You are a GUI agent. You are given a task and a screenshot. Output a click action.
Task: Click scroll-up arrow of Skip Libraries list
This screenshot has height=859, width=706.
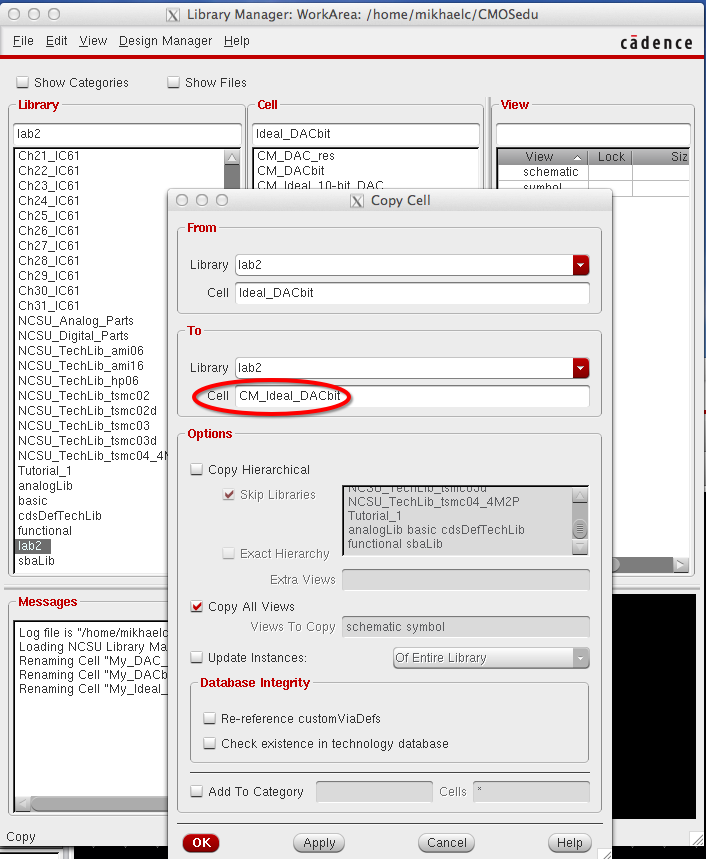(x=580, y=496)
